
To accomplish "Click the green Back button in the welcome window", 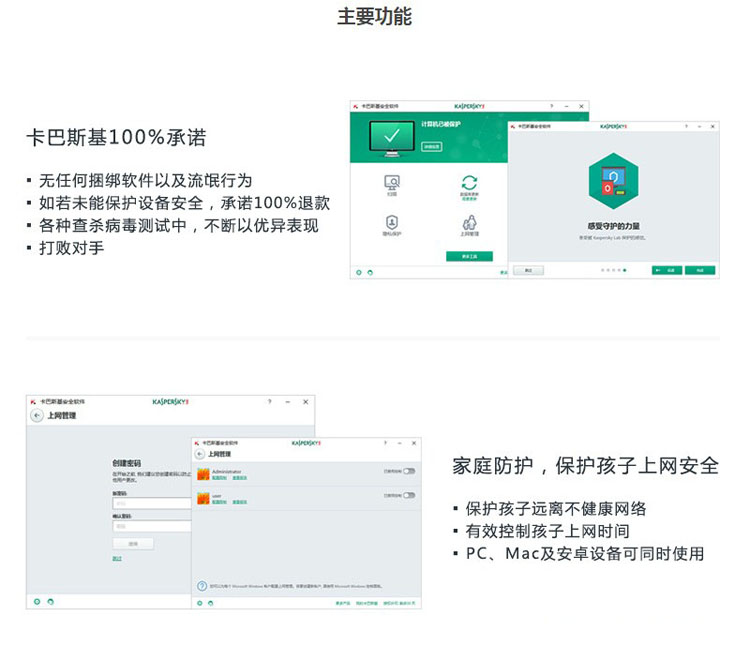I will [x=667, y=270].
